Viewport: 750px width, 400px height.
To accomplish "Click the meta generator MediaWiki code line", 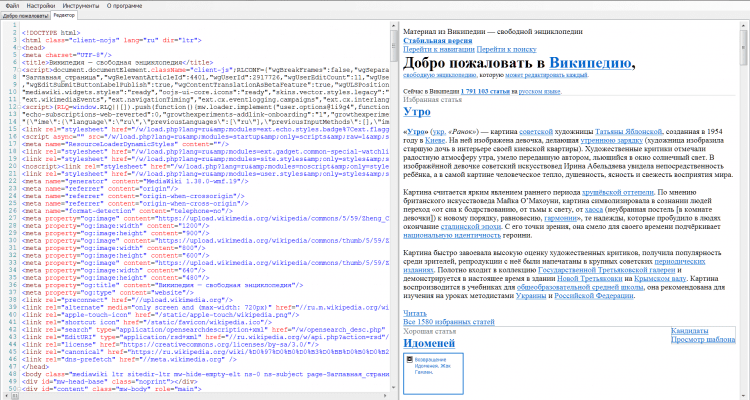I will point(135,182).
